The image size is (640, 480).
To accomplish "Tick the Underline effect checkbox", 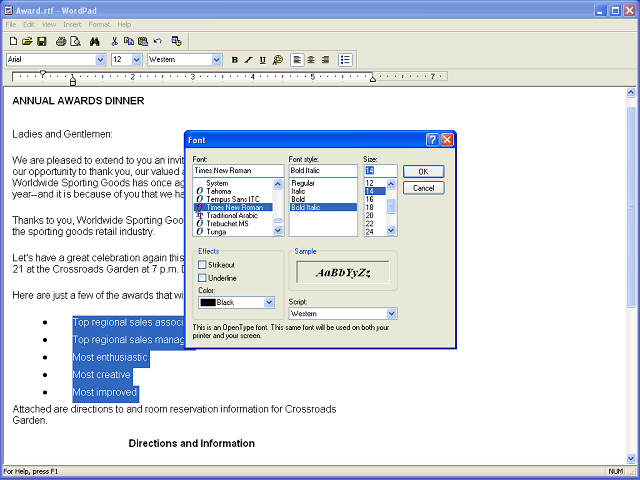I will click(203, 277).
